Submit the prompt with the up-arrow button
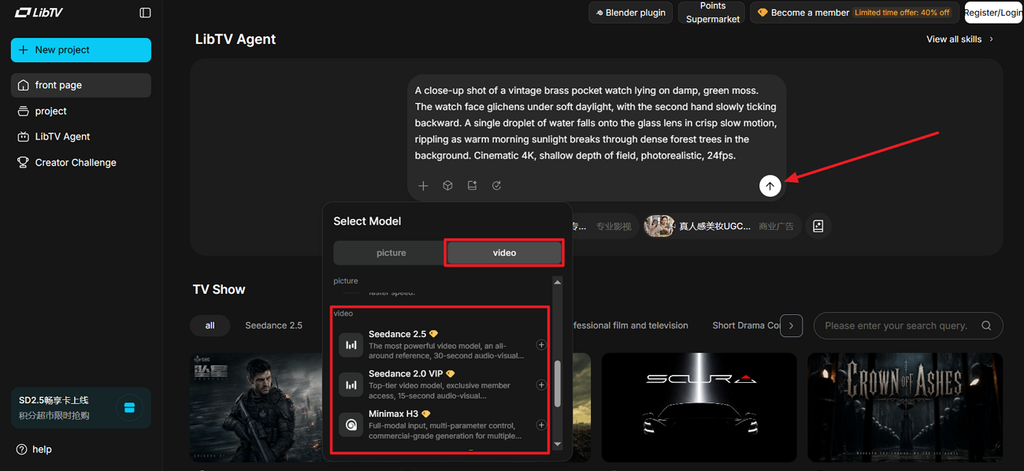 (x=770, y=186)
